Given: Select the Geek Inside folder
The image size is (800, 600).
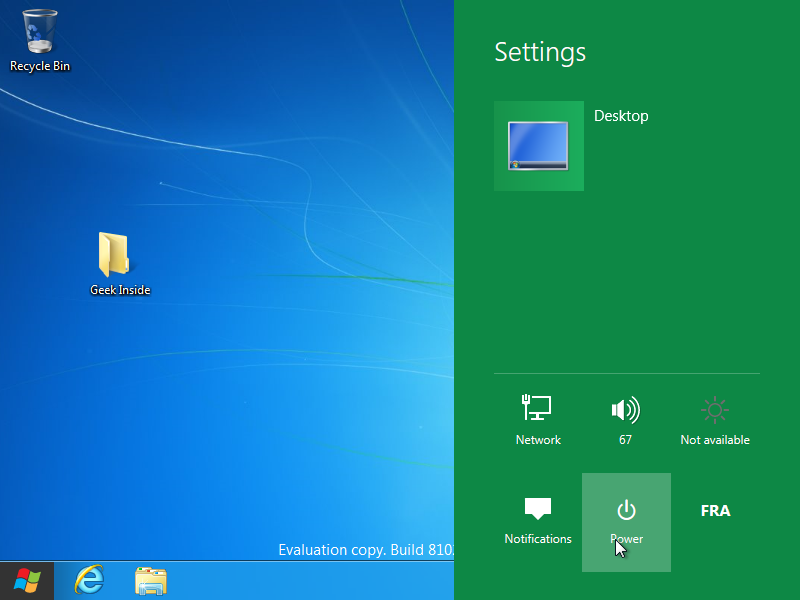Looking at the screenshot, I should click(120, 264).
